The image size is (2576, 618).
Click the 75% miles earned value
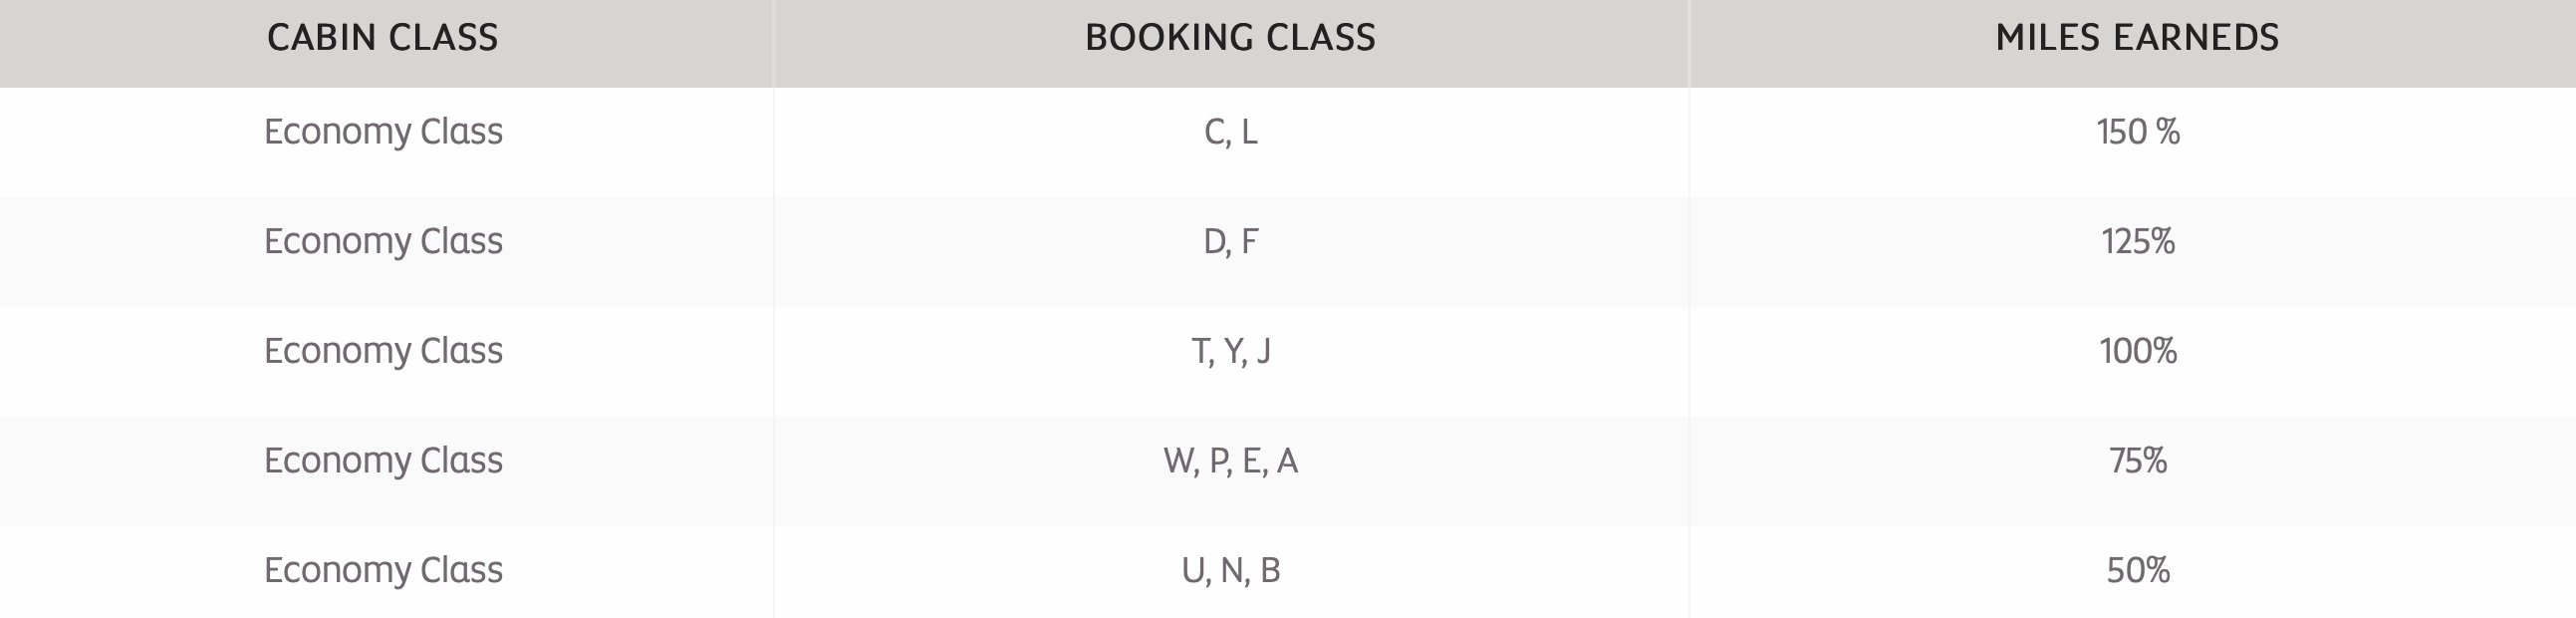2138,461
